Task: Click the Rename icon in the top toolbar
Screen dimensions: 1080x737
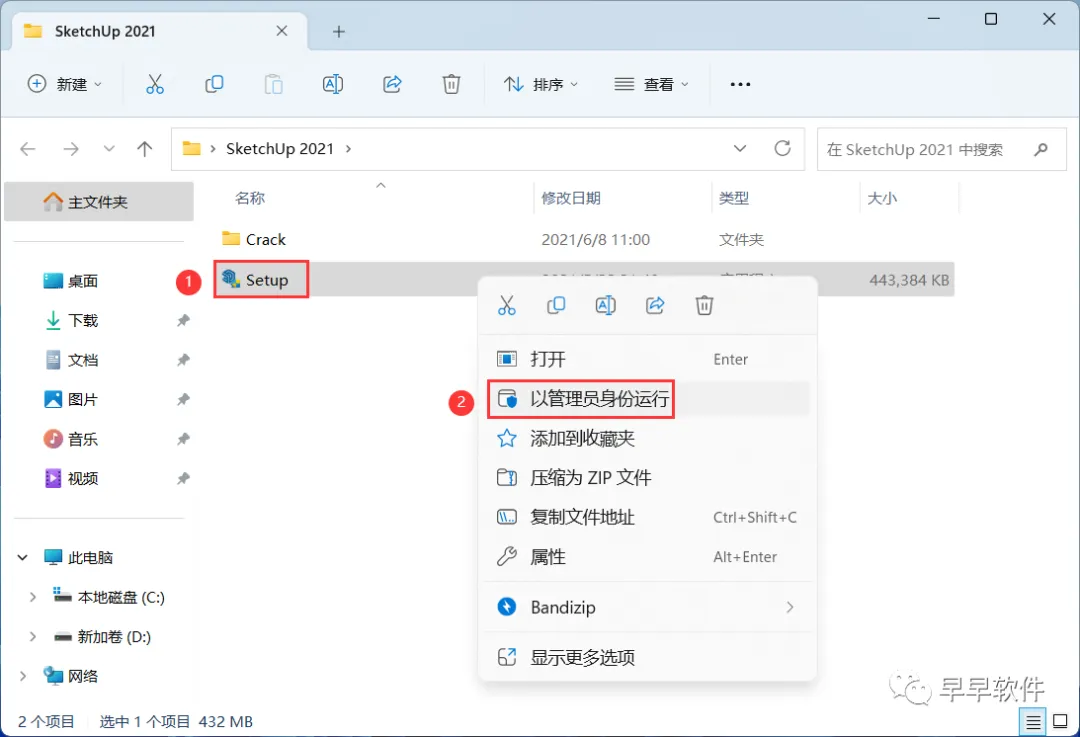Action: [333, 84]
